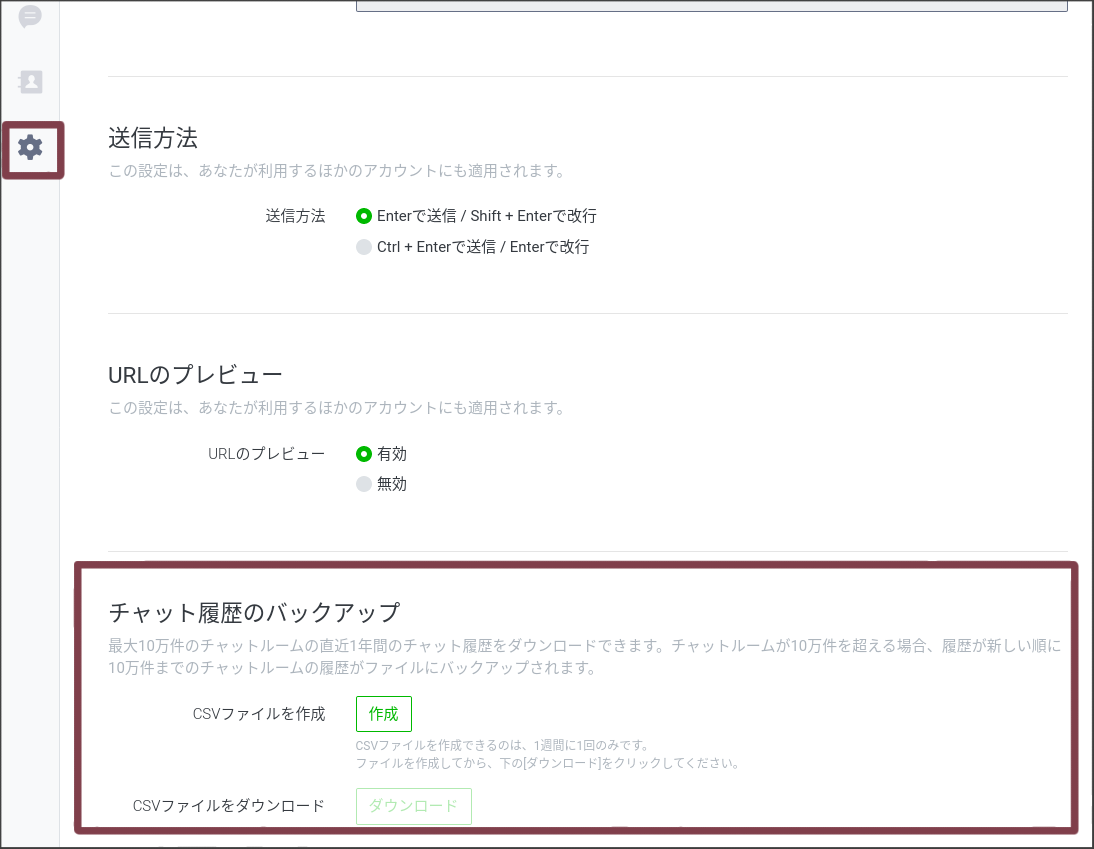Open the address book icon in sidebar
Viewport: 1094px width, 849px height.
31,83
